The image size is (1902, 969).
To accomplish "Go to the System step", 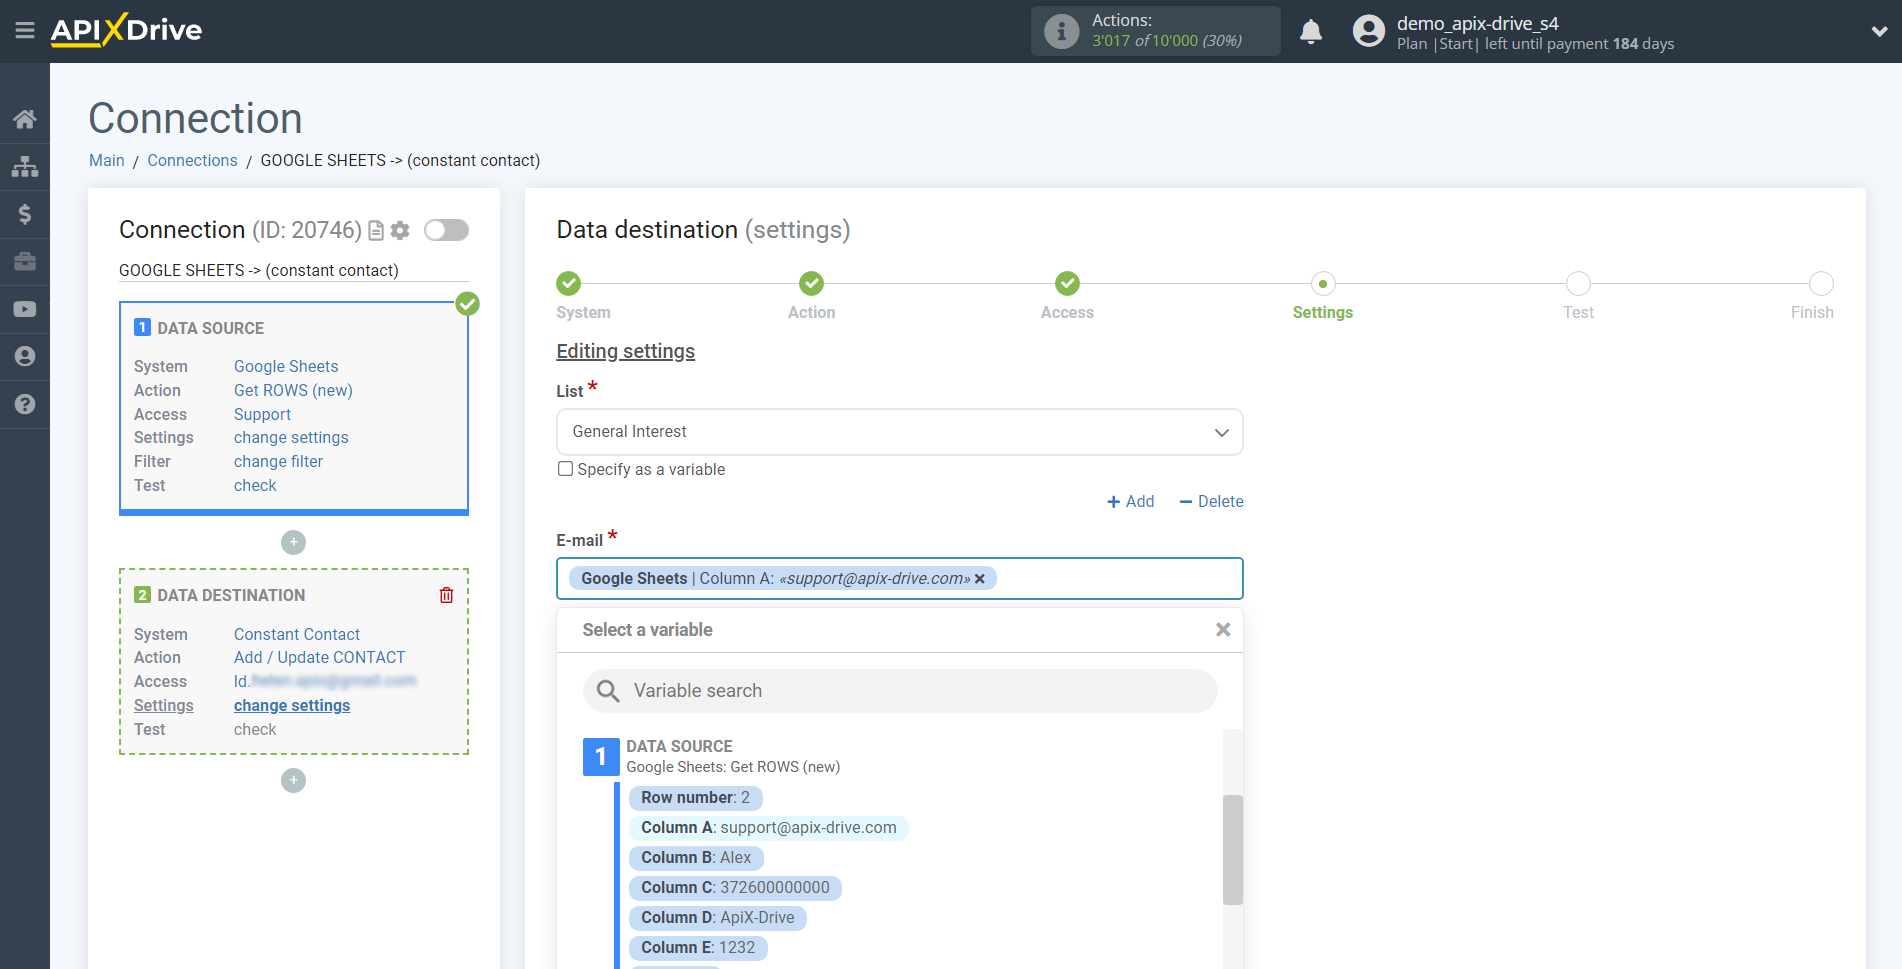I will [569, 284].
